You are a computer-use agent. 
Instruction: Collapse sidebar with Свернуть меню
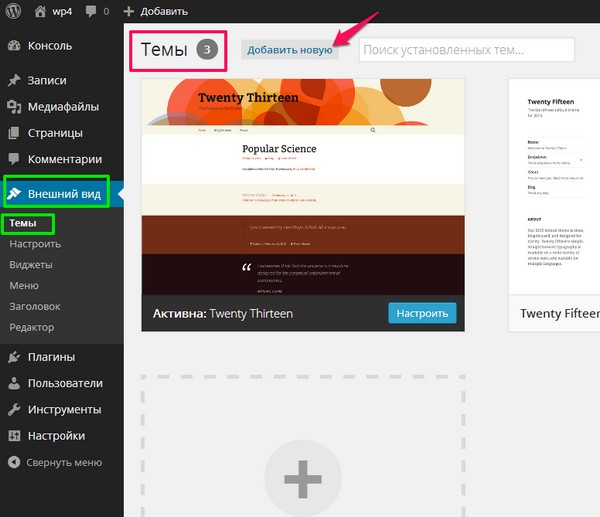pos(55,462)
